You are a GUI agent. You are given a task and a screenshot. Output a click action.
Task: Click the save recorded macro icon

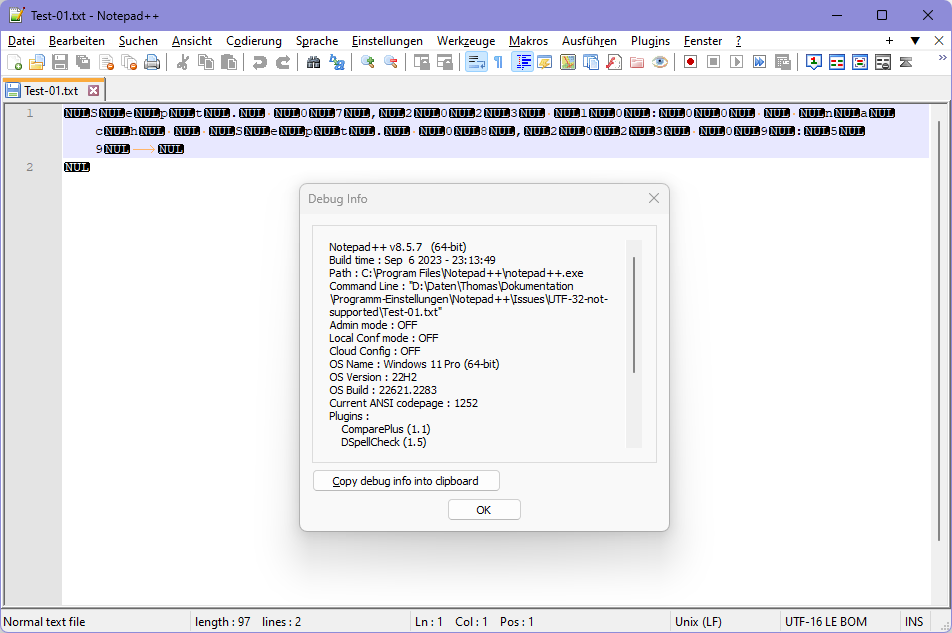783,62
